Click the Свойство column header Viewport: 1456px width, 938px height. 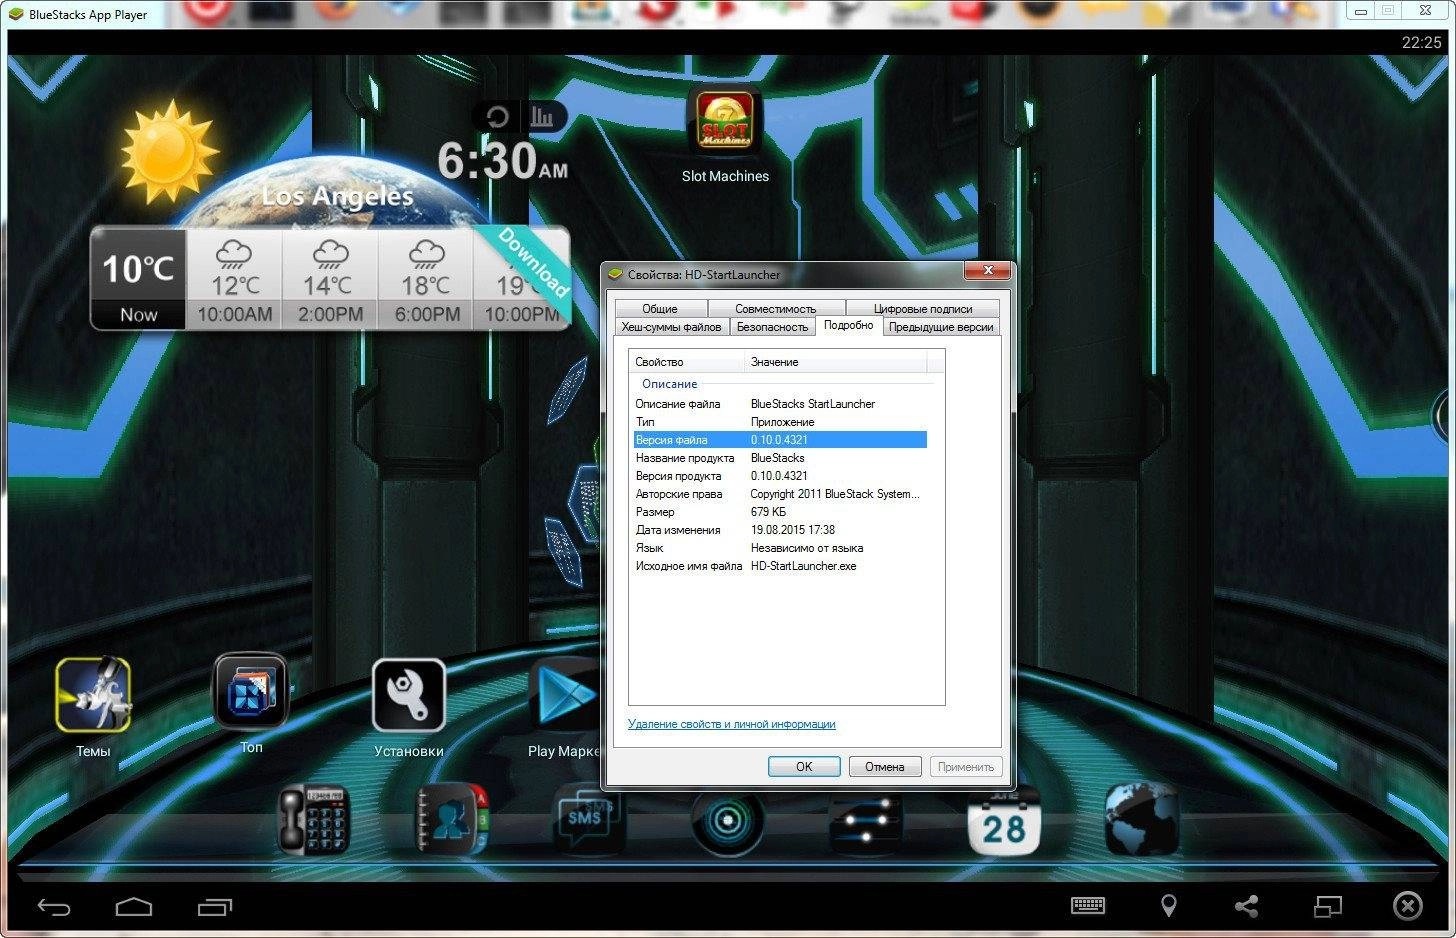click(688, 362)
